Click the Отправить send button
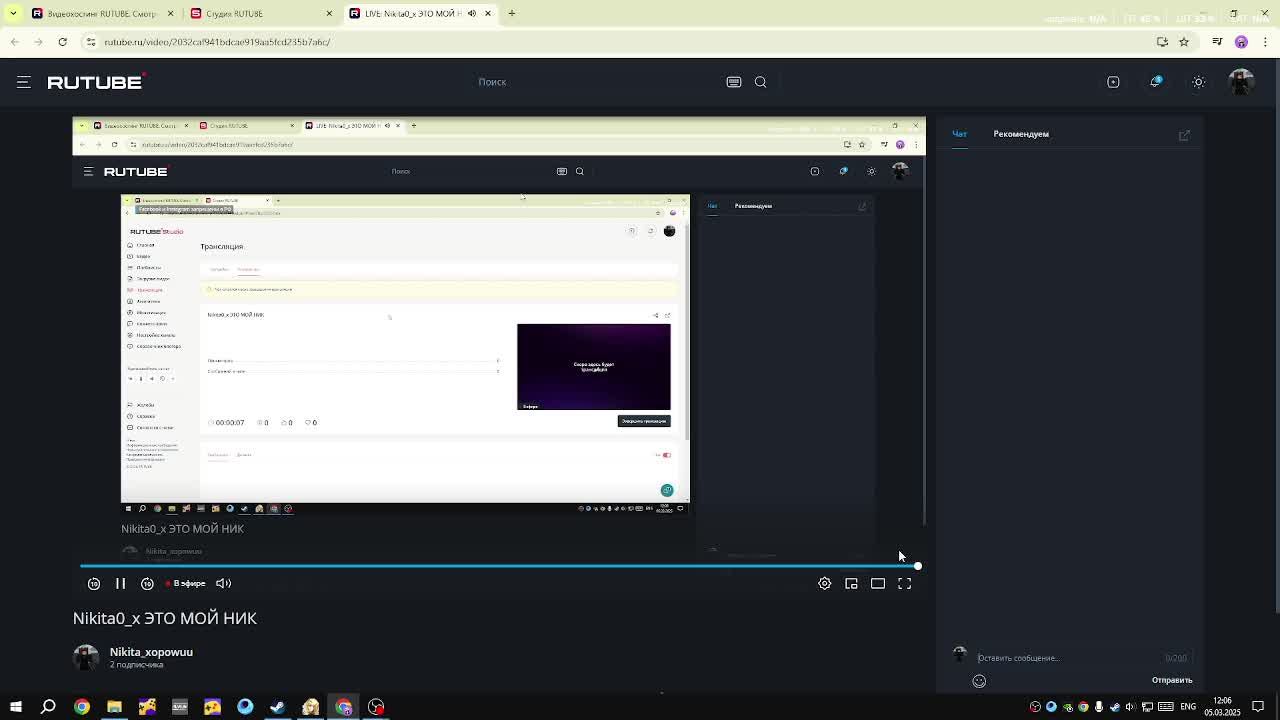 (x=1172, y=681)
